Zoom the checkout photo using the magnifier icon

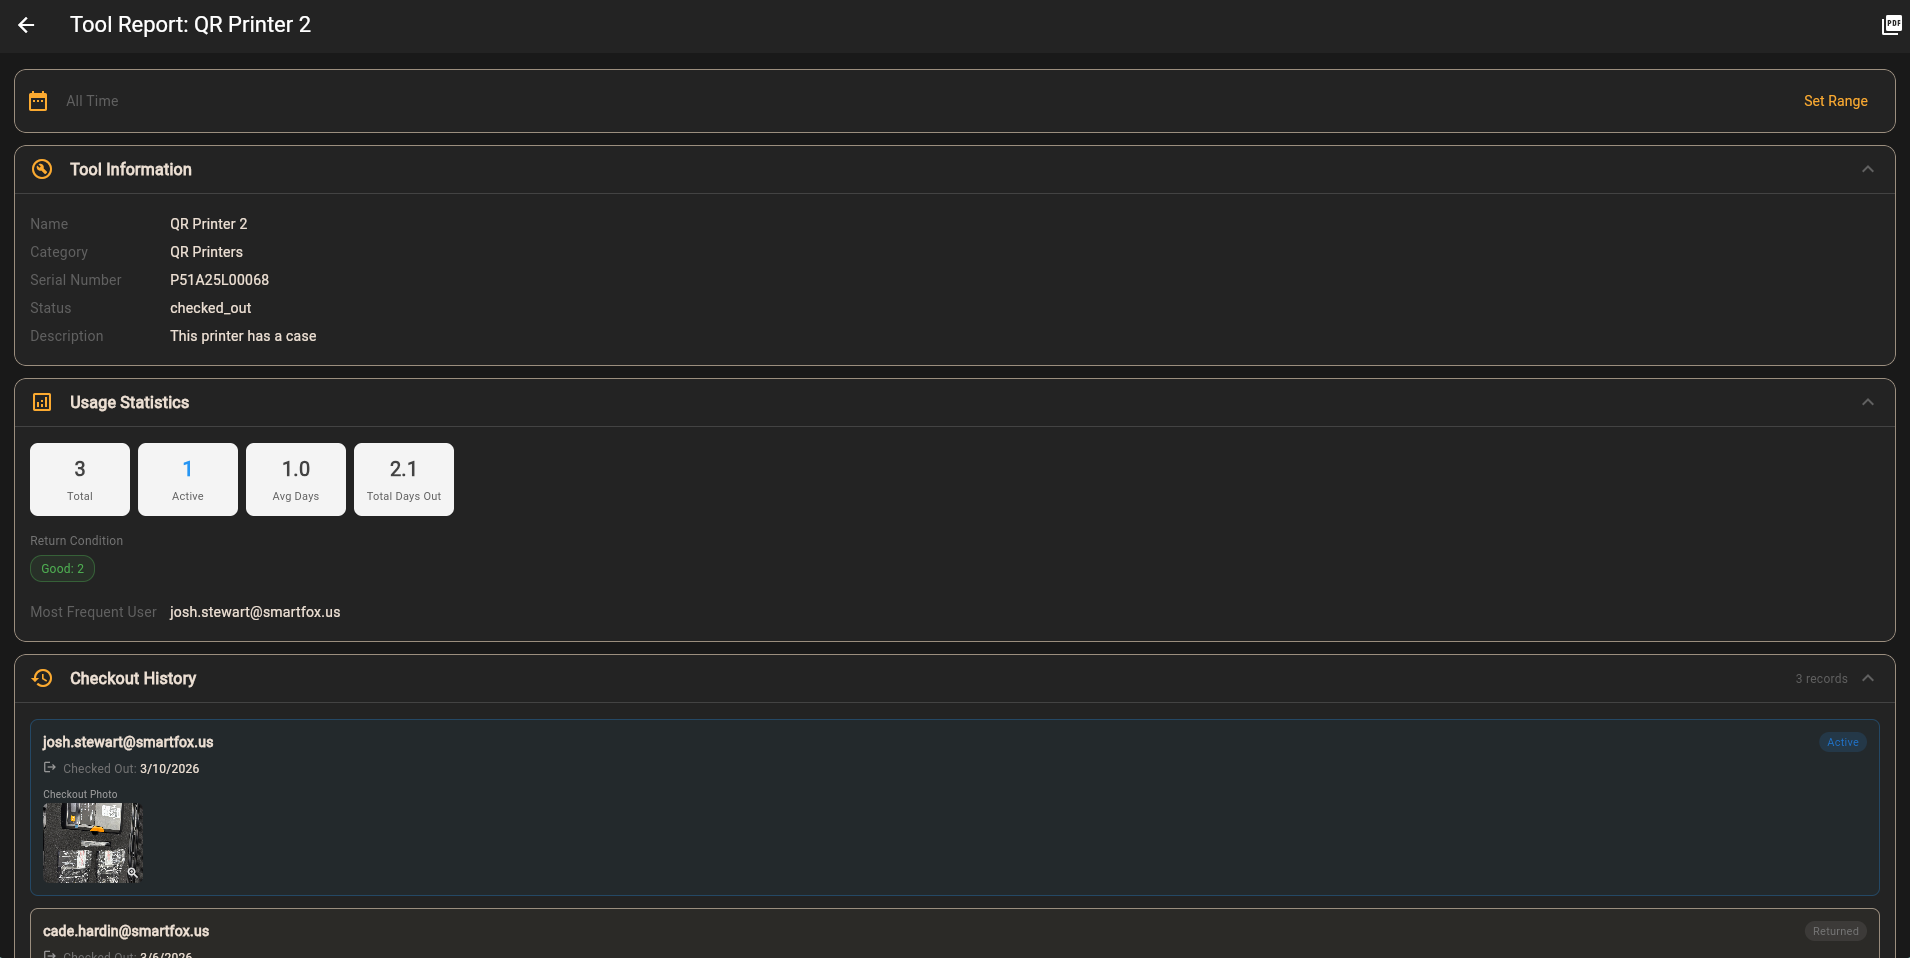(x=133, y=873)
